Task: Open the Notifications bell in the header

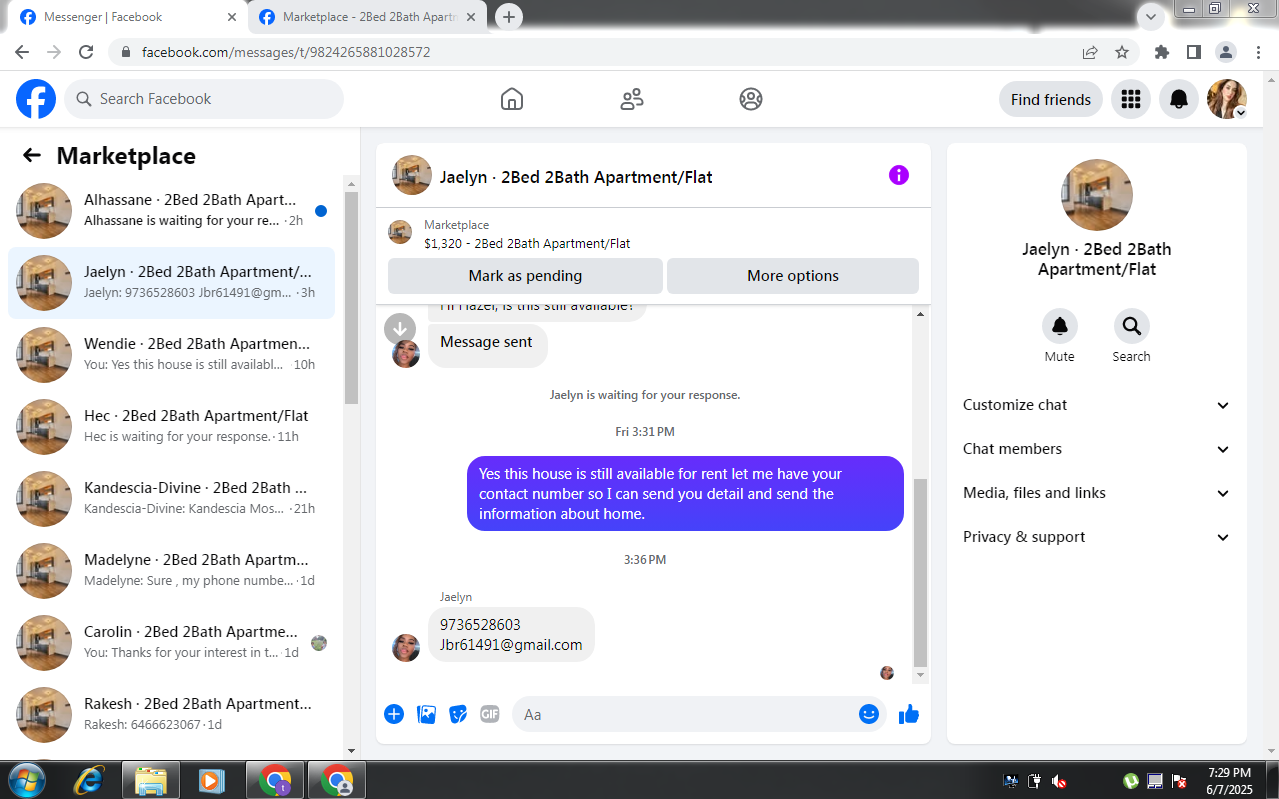Action: click(x=1179, y=99)
